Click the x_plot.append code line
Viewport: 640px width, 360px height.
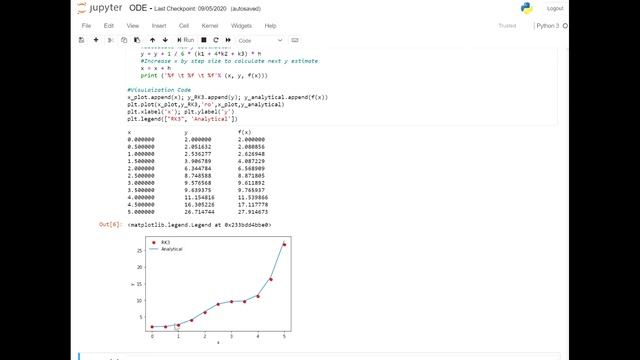point(227,97)
